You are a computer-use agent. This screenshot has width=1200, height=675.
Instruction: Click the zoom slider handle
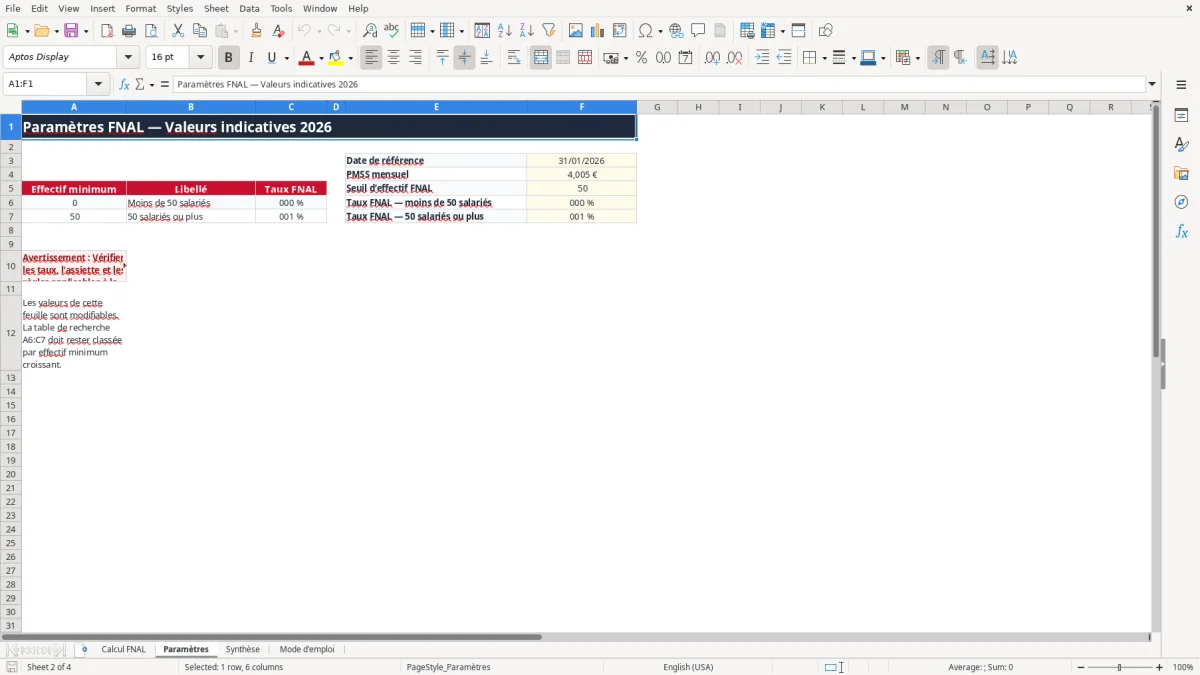1120,667
